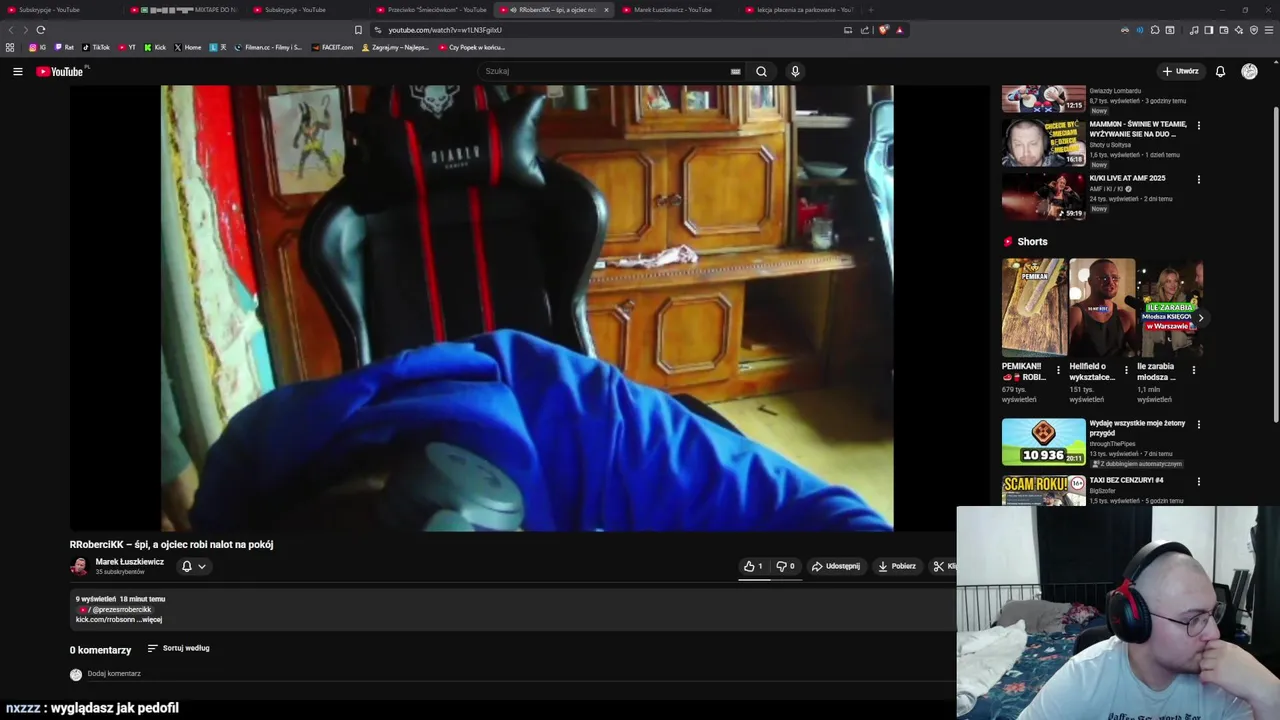Open the account avatar menu

[1249, 71]
